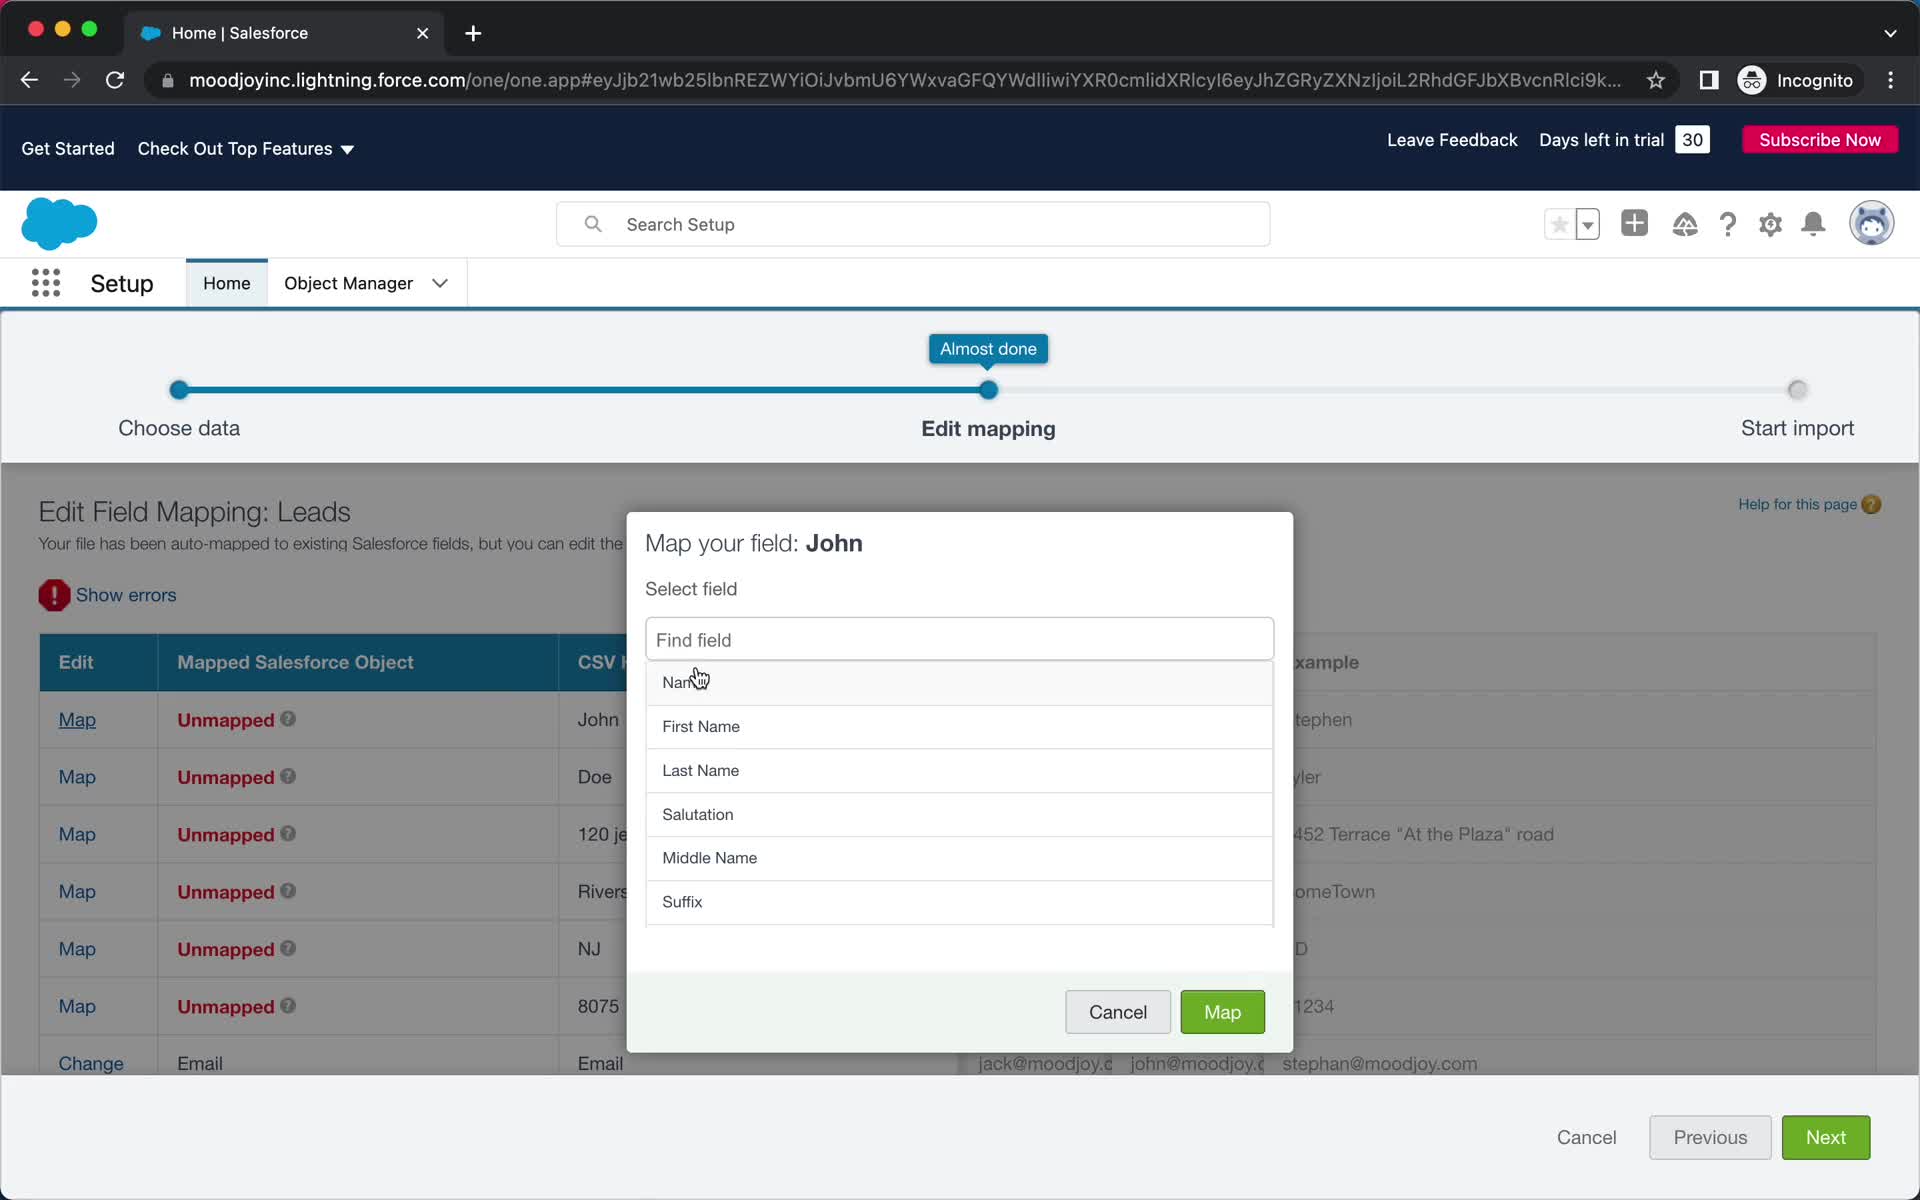Viewport: 1920px width, 1200px height.
Task: Click the green Next button
Action: coord(1825,1137)
